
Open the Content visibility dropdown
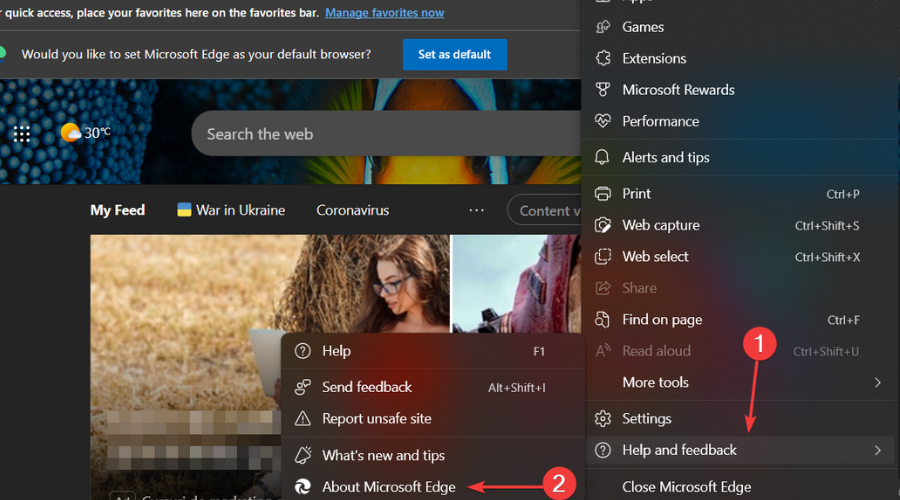pyautogui.click(x=545, y=210)
